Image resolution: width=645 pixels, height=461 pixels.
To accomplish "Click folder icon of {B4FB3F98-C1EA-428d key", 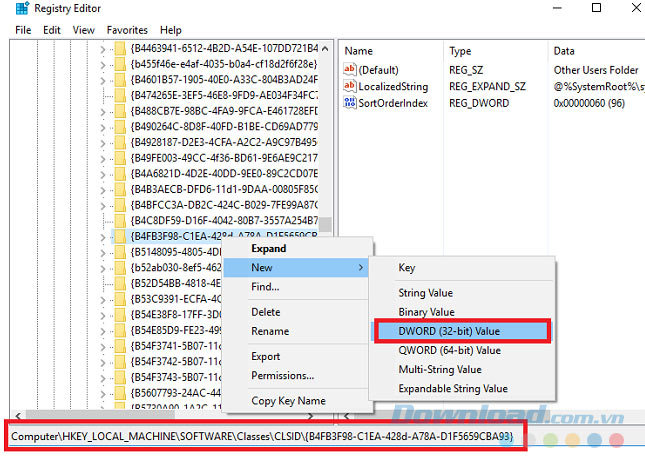I will pyautogui.click(x=120, y=236).
